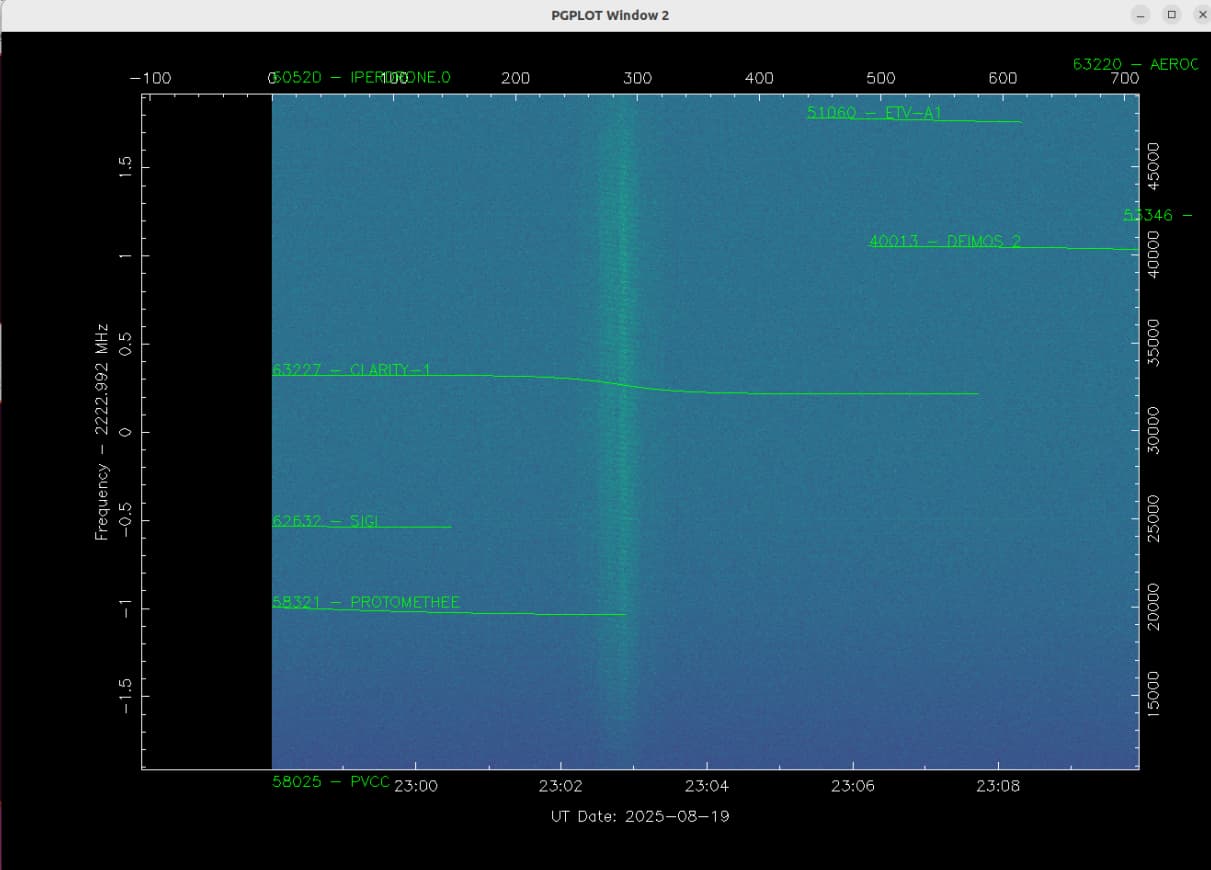Select the 63227 CLARITY-1 satellite label

(x=351, y=370)
